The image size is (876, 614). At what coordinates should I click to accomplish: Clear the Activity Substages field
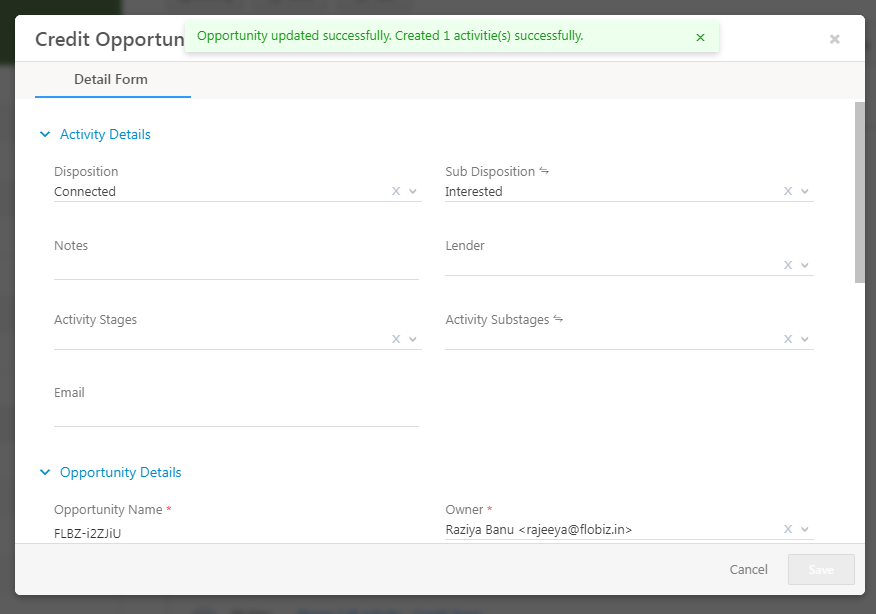788,339
